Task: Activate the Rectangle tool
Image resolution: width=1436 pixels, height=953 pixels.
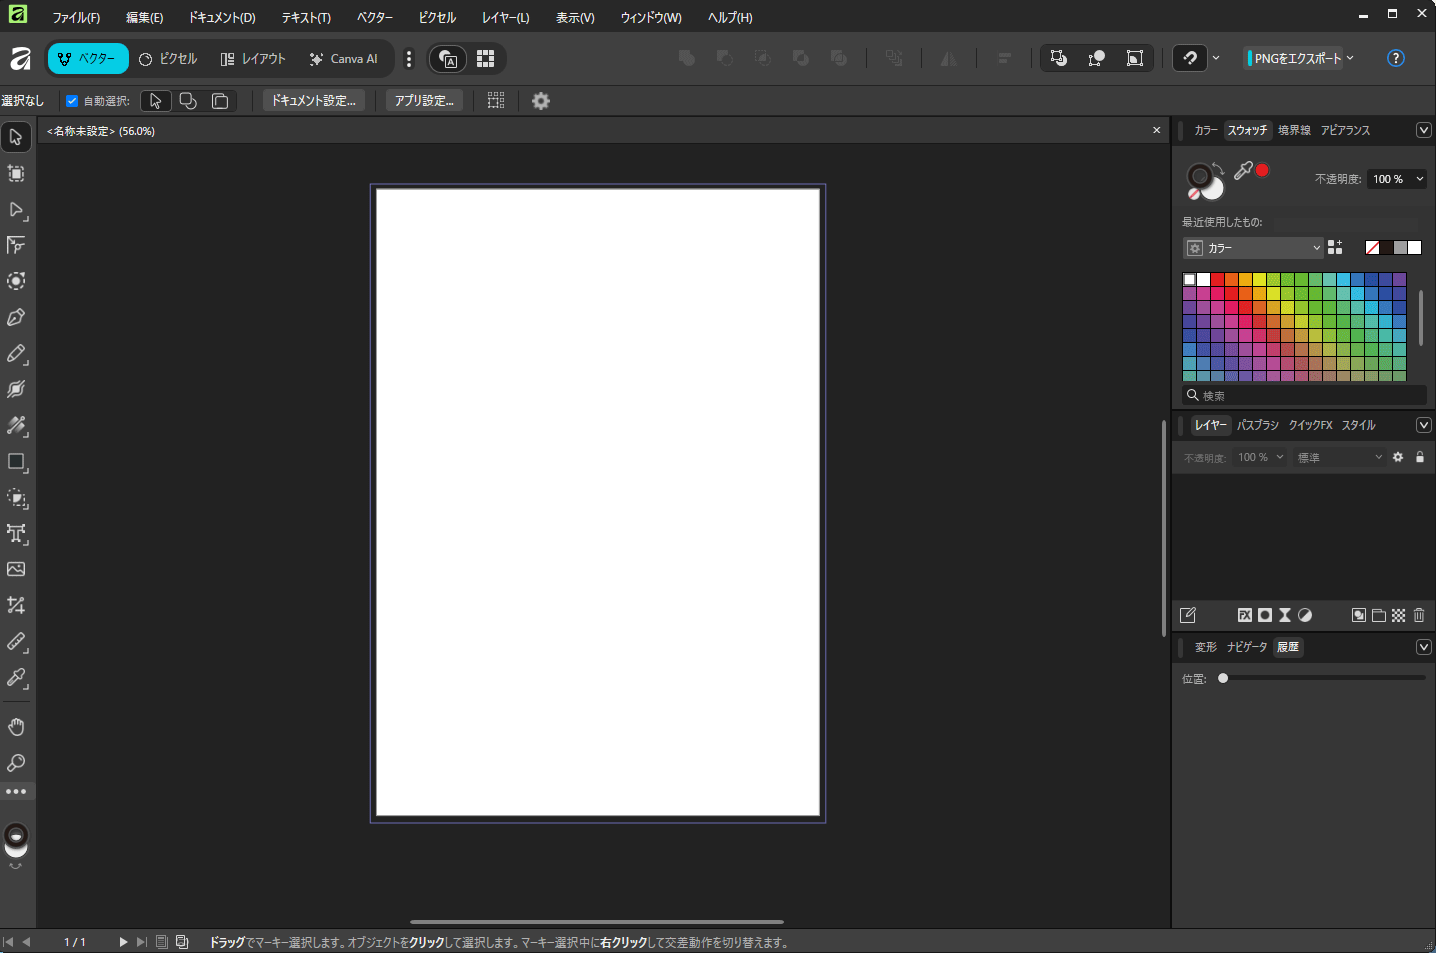Action: pyautogui.click(x=16, y=462)
